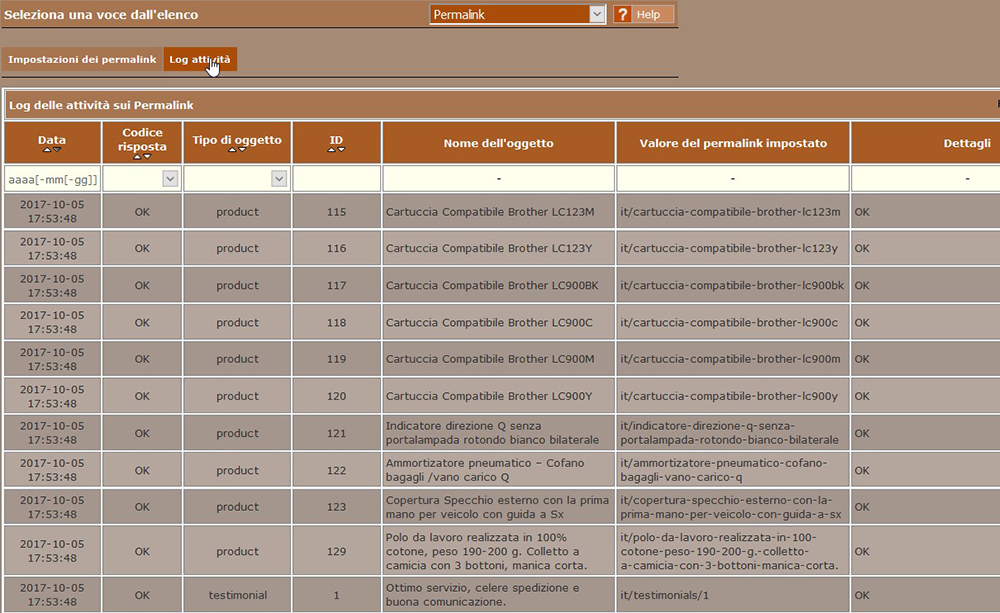This screenshot has width=1000, height=613.
Task: Click the Dettagli column header
Action: coord(925,143)
